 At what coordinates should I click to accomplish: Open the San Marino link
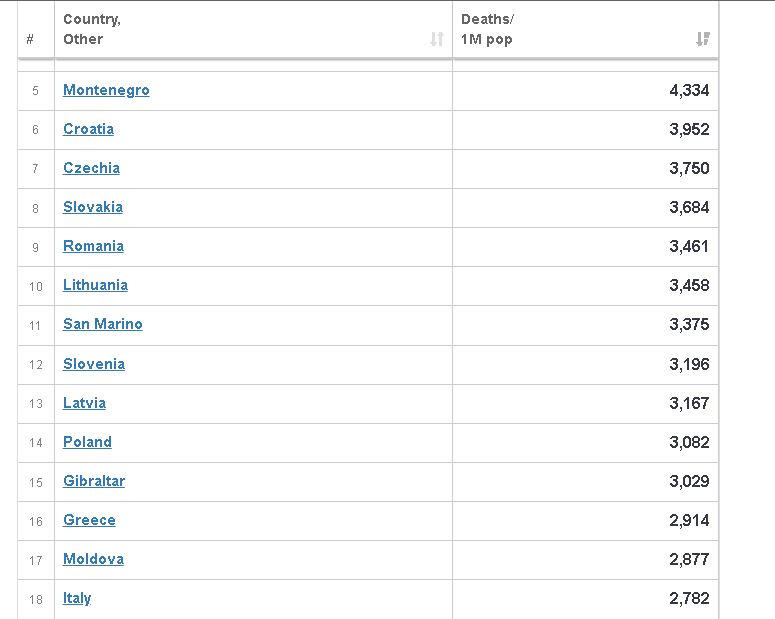tap(103, 324)
